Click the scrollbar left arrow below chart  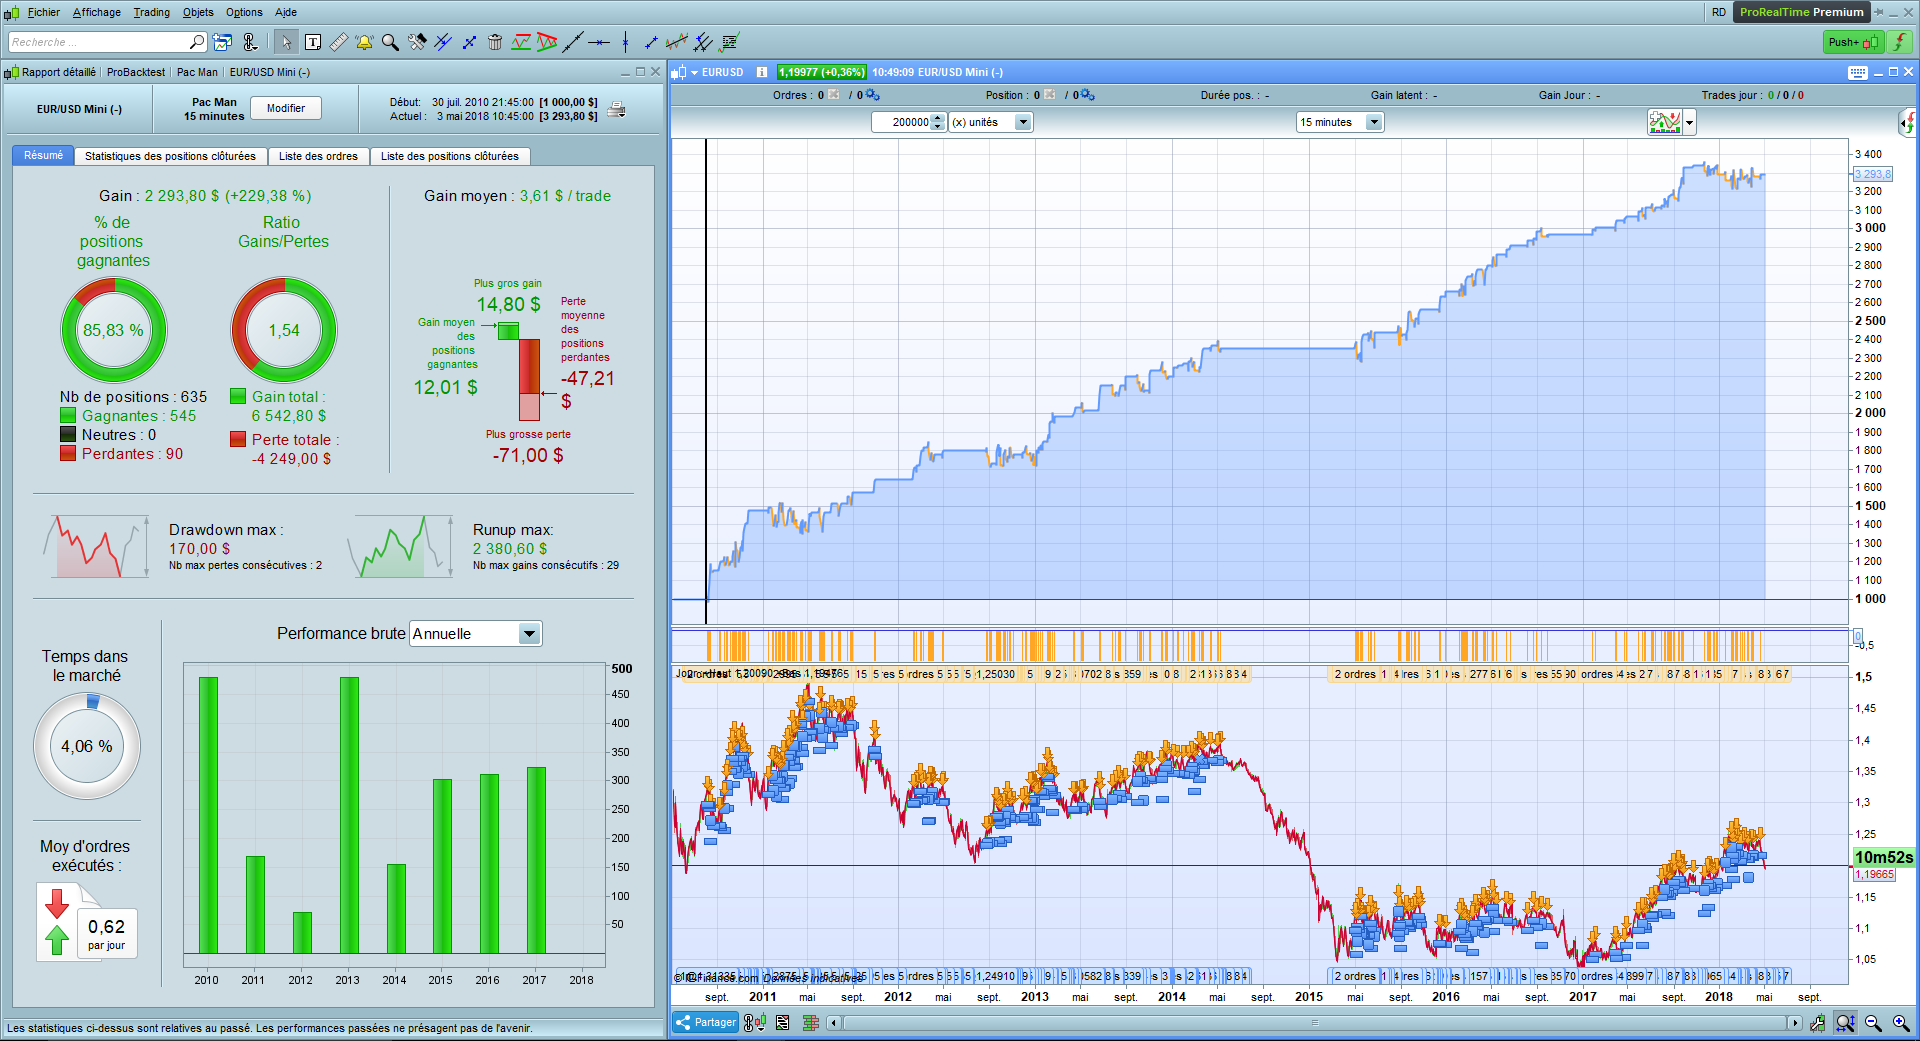pyautogui.click(x=834, y=1023)
